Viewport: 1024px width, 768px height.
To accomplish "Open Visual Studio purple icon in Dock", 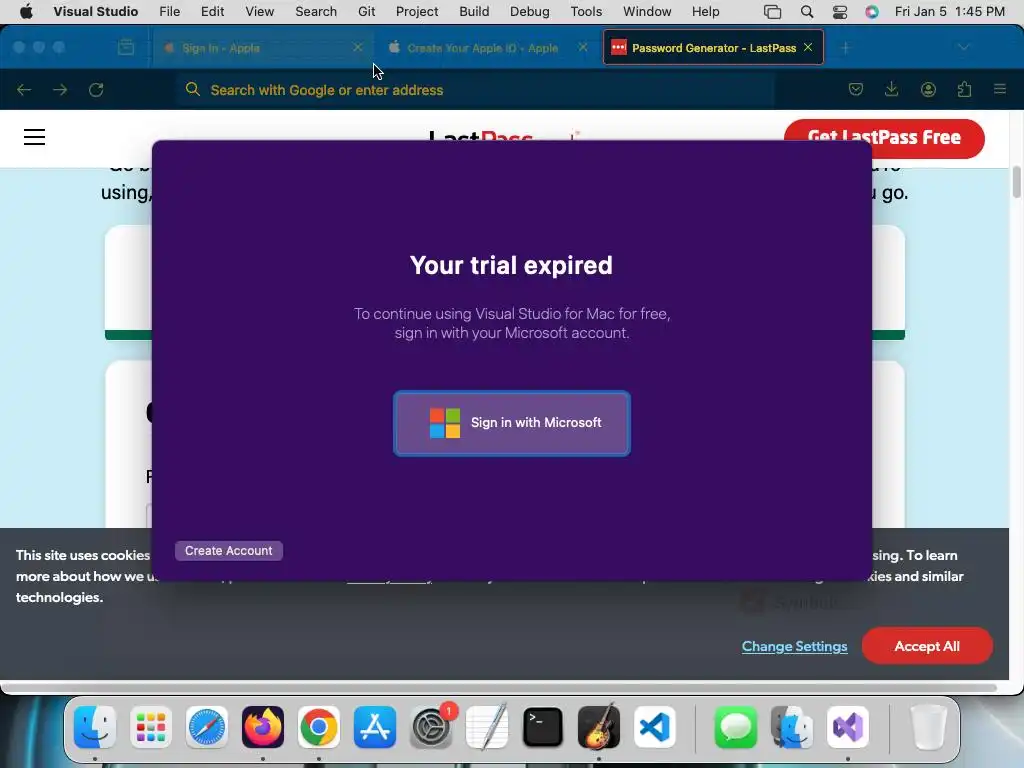I will 848,727.
